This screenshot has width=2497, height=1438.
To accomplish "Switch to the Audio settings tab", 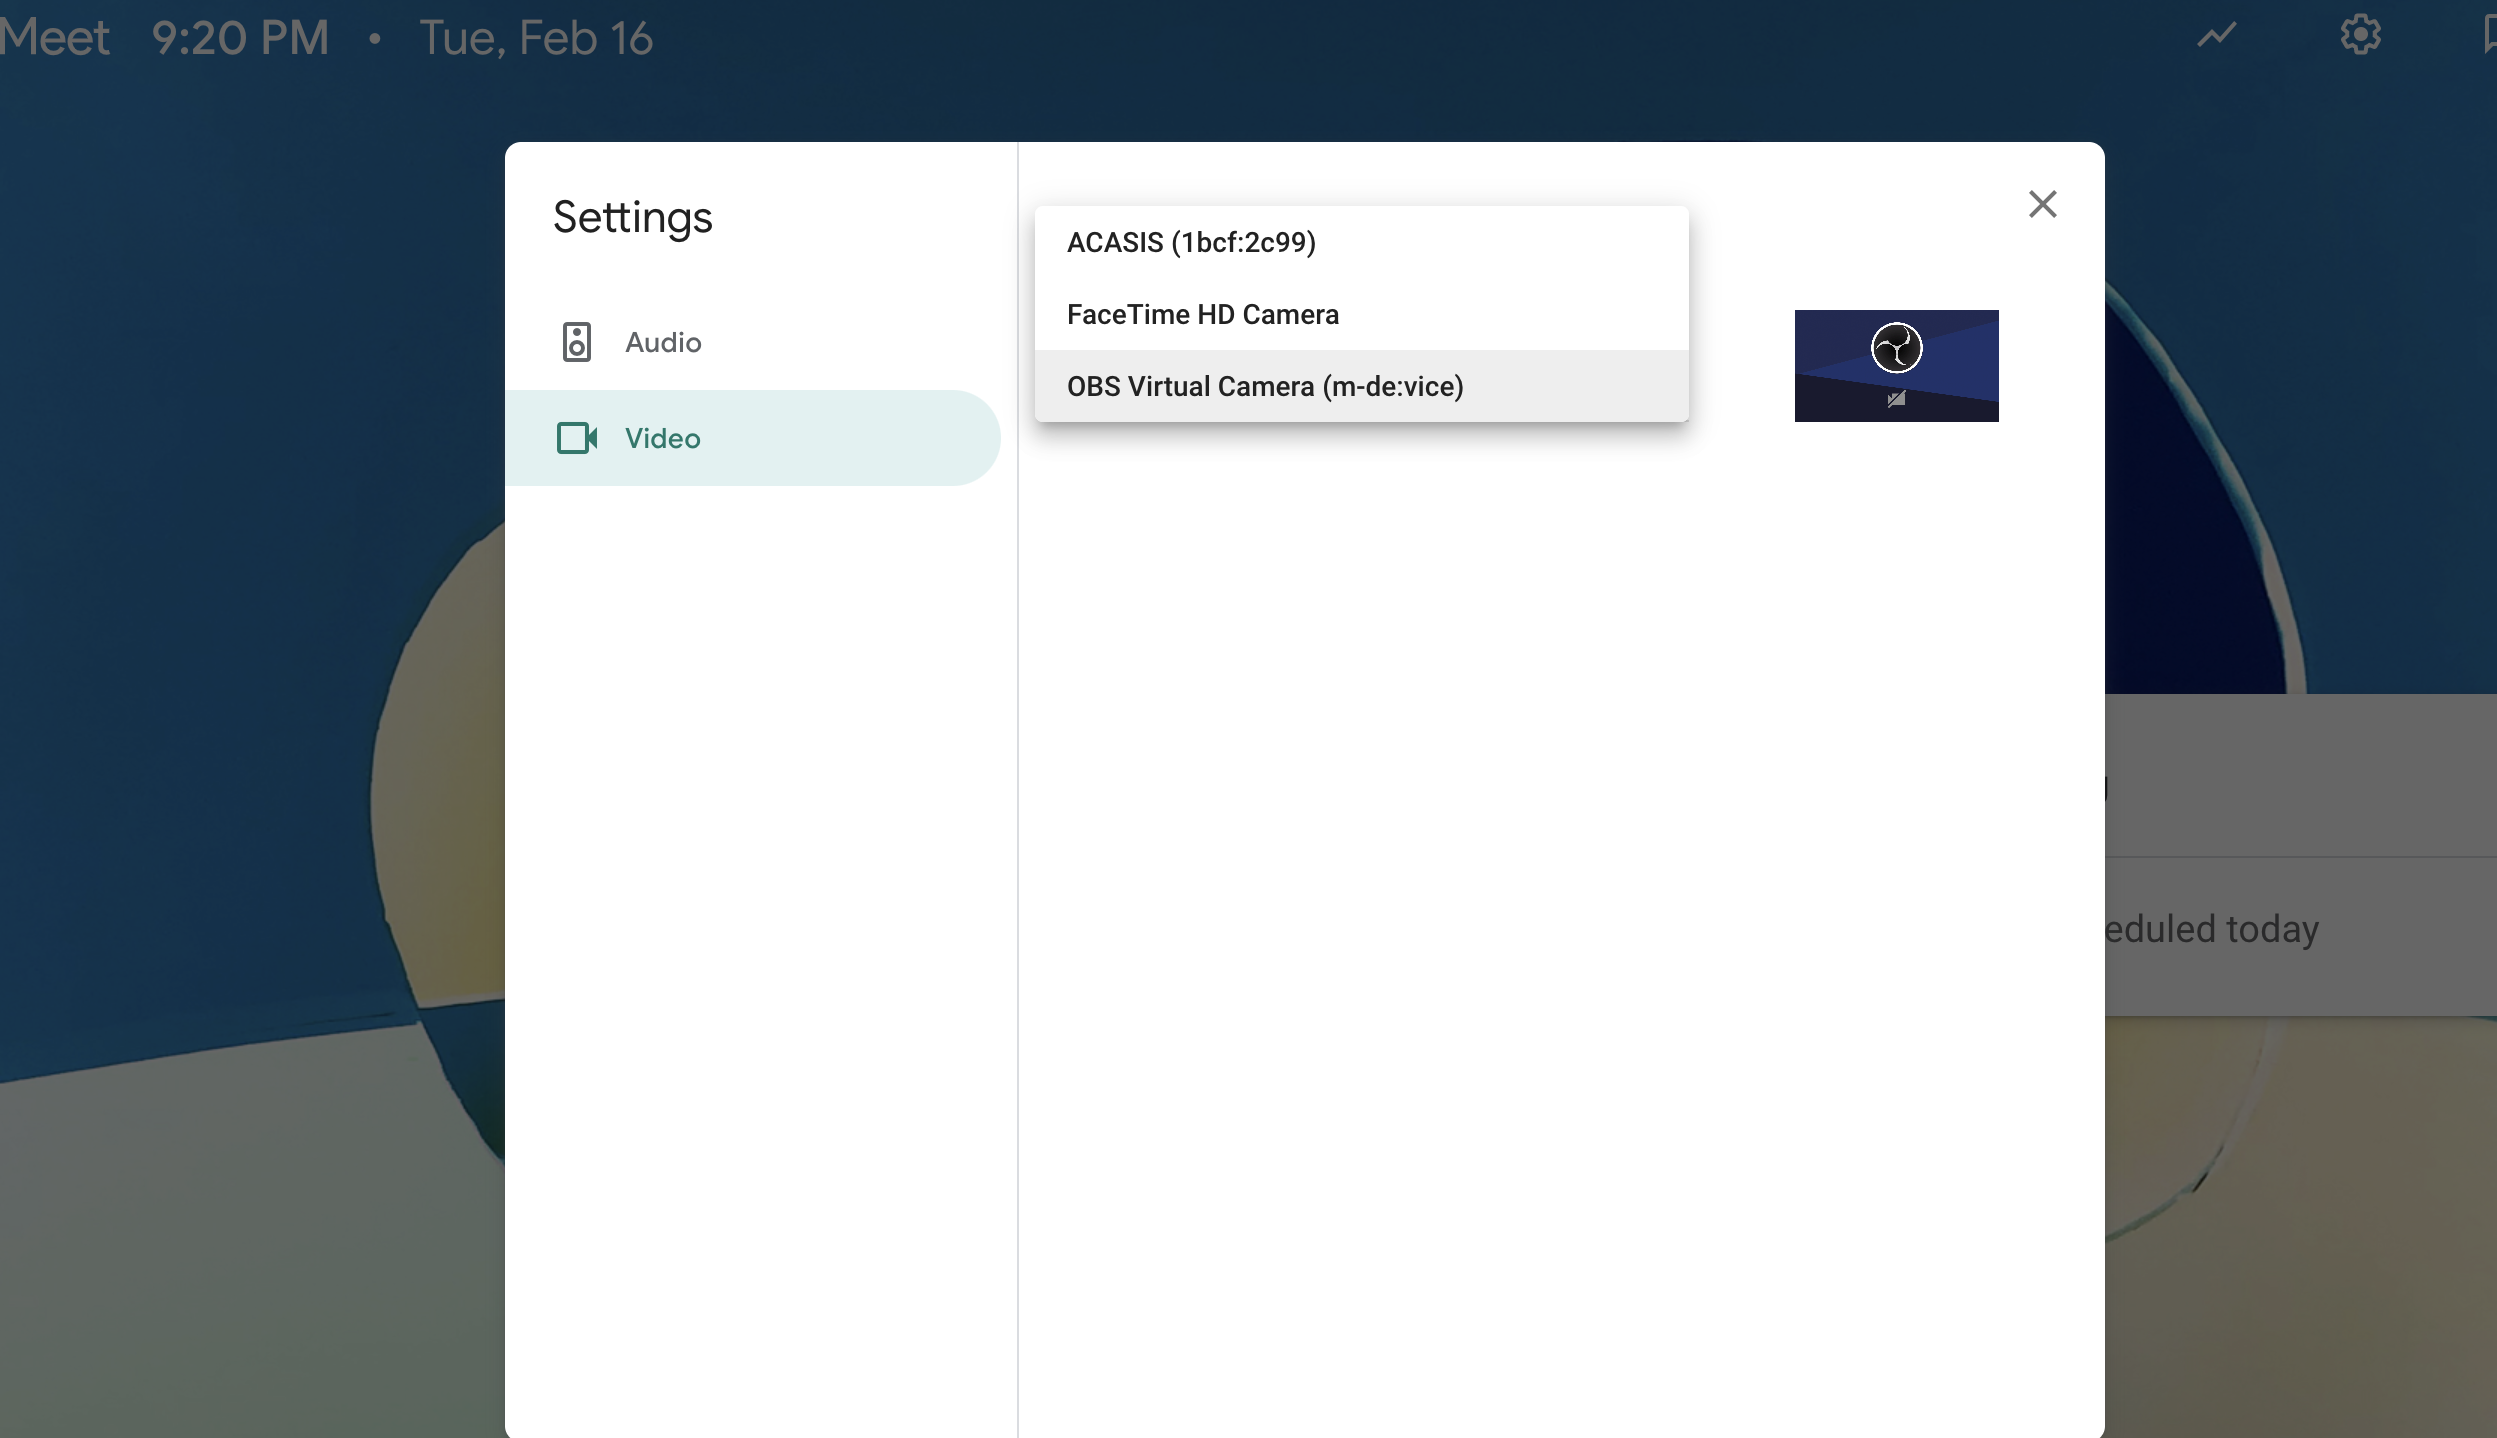I will pyautogui.click(x=663, y=342).
